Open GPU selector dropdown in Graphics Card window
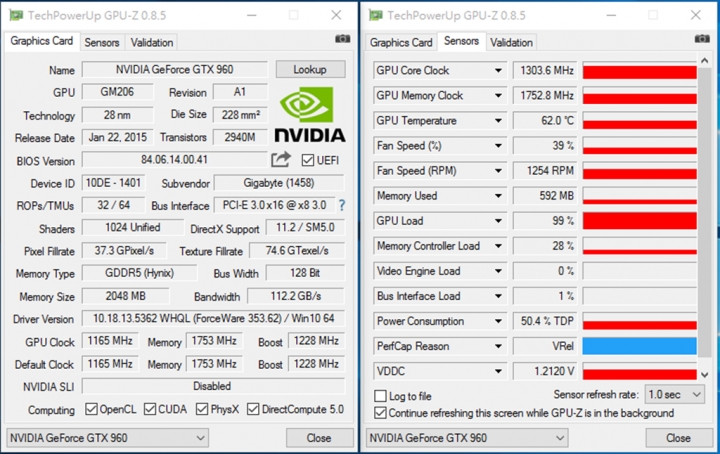This screenshot has width=720, height=454. tap(107, 438)
